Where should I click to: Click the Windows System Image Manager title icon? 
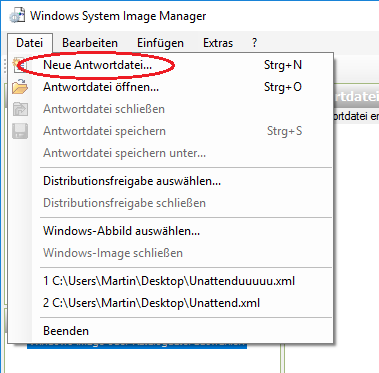point(17,16)
